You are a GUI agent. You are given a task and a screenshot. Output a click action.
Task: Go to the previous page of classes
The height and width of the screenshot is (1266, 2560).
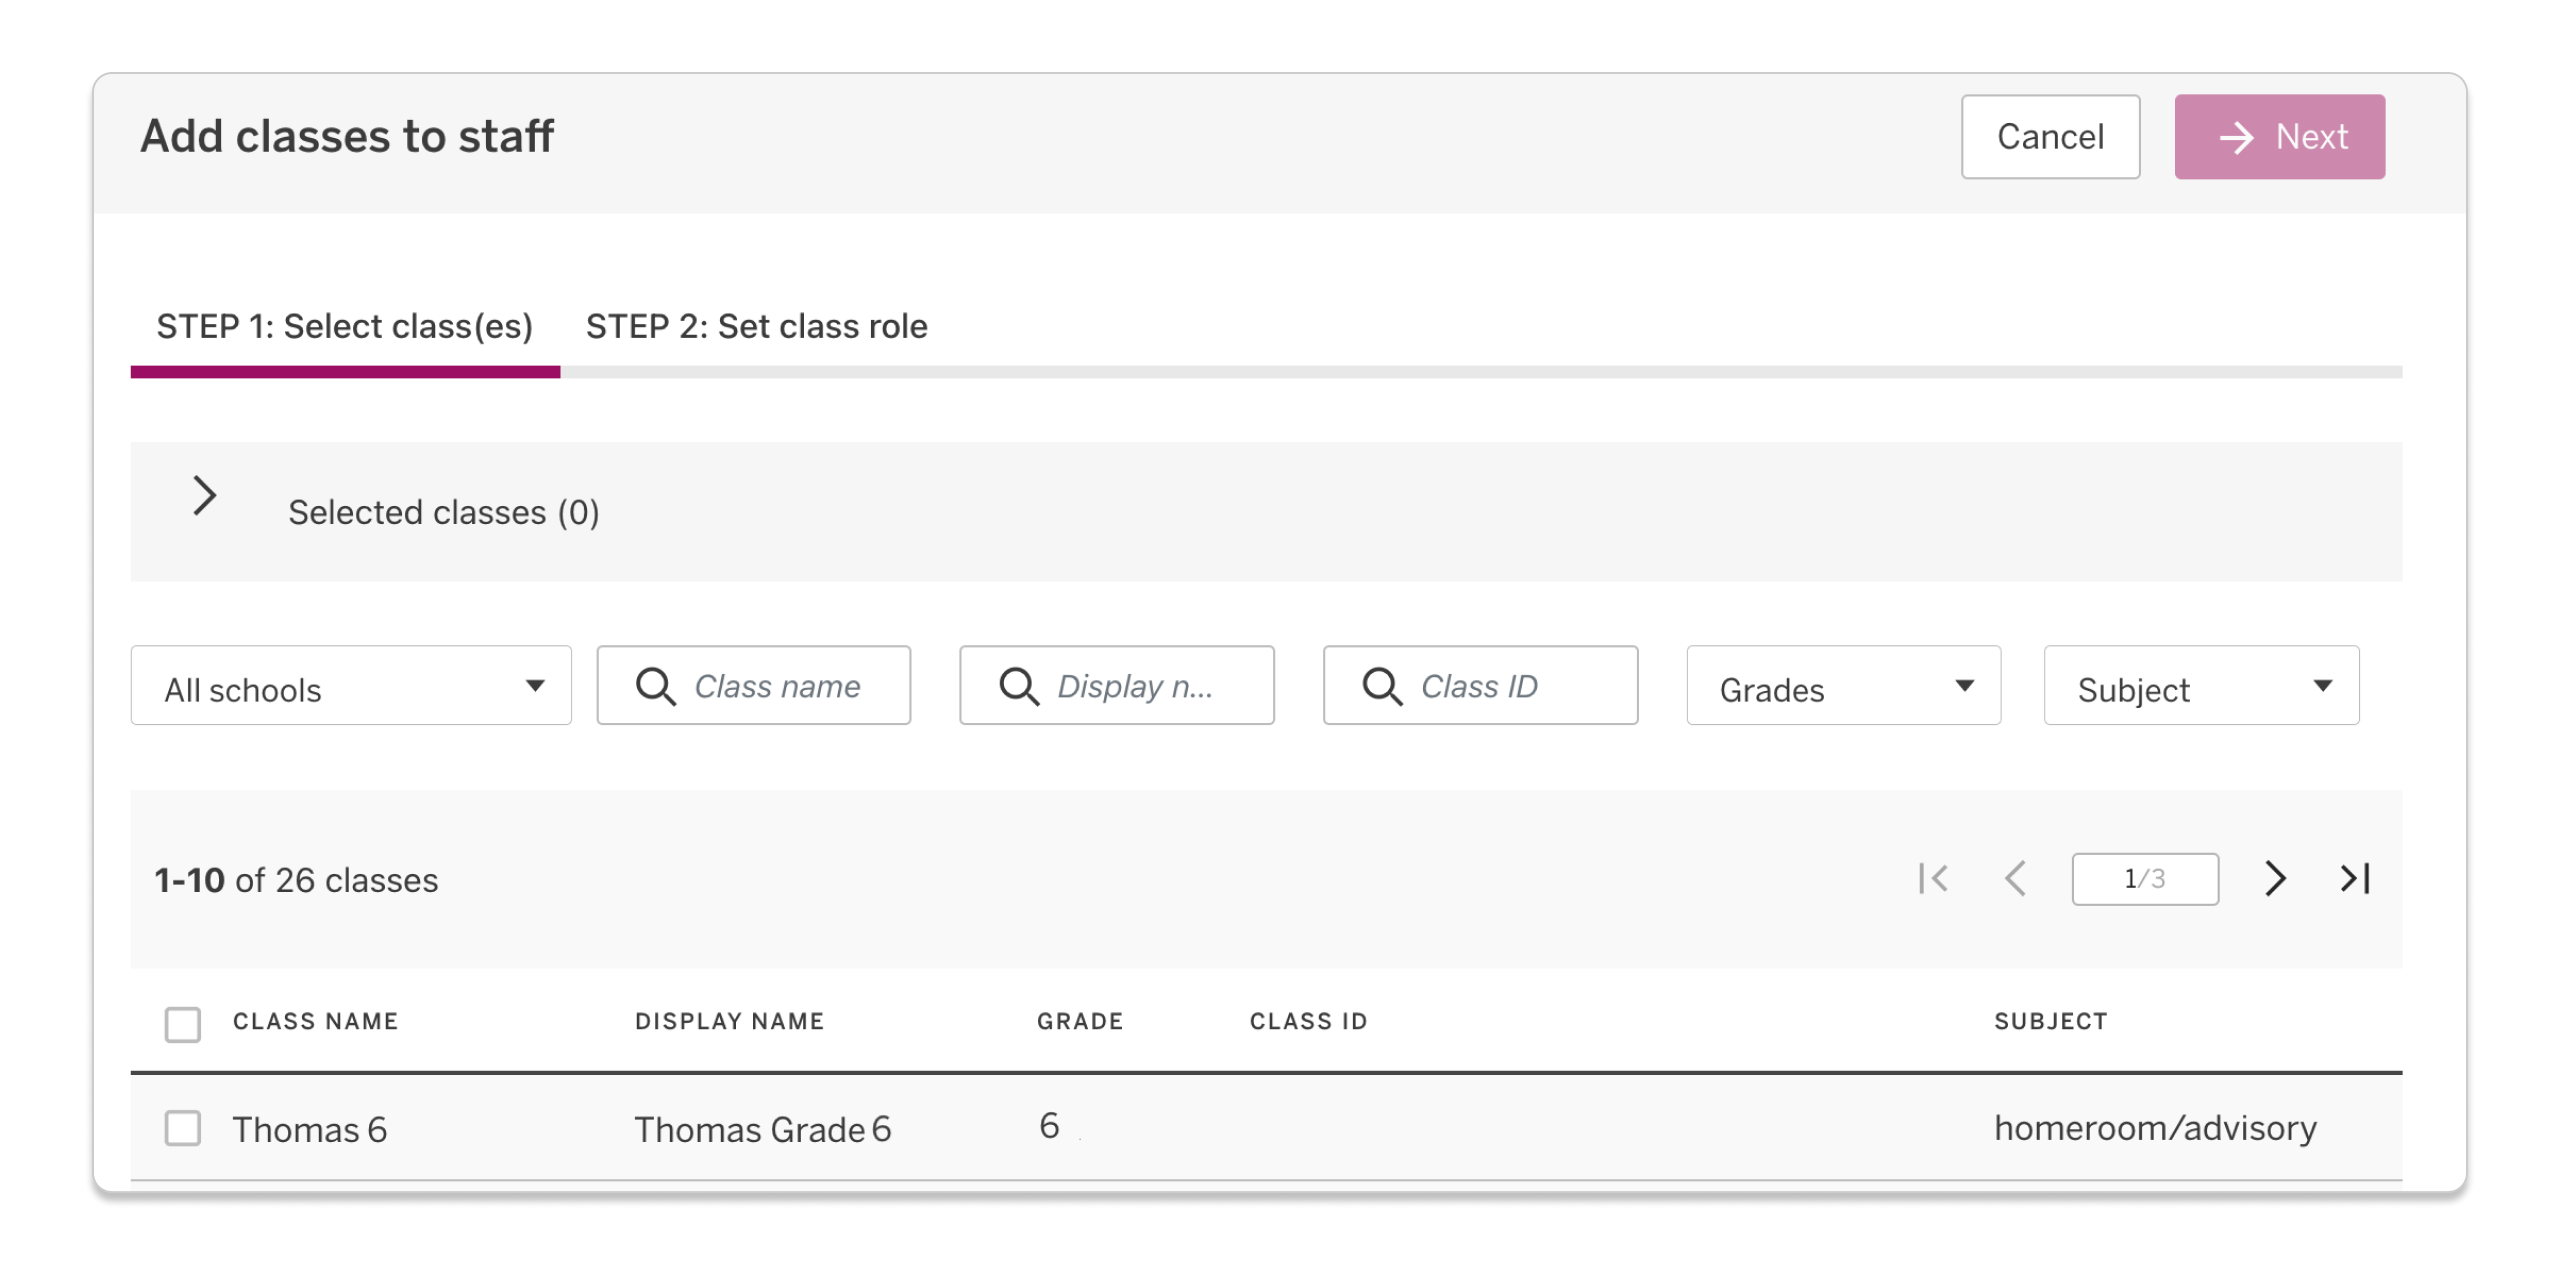tap(2015, 879)
